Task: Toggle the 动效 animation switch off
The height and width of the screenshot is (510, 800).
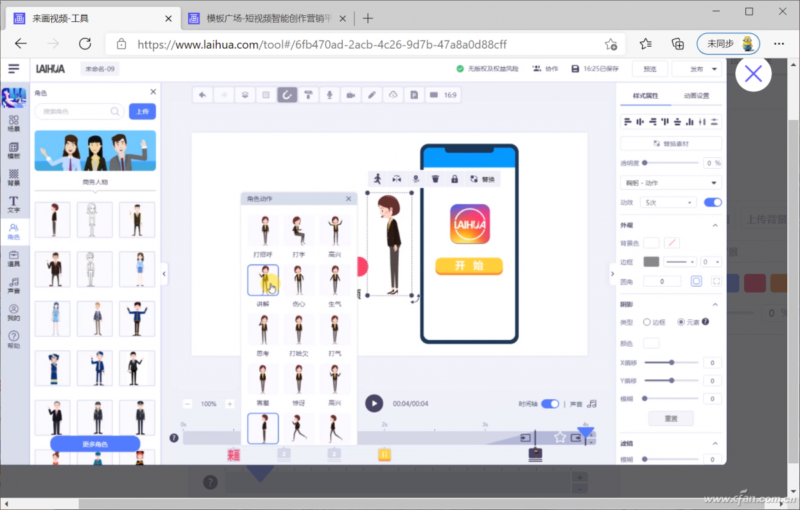Action: pos(712,202)
